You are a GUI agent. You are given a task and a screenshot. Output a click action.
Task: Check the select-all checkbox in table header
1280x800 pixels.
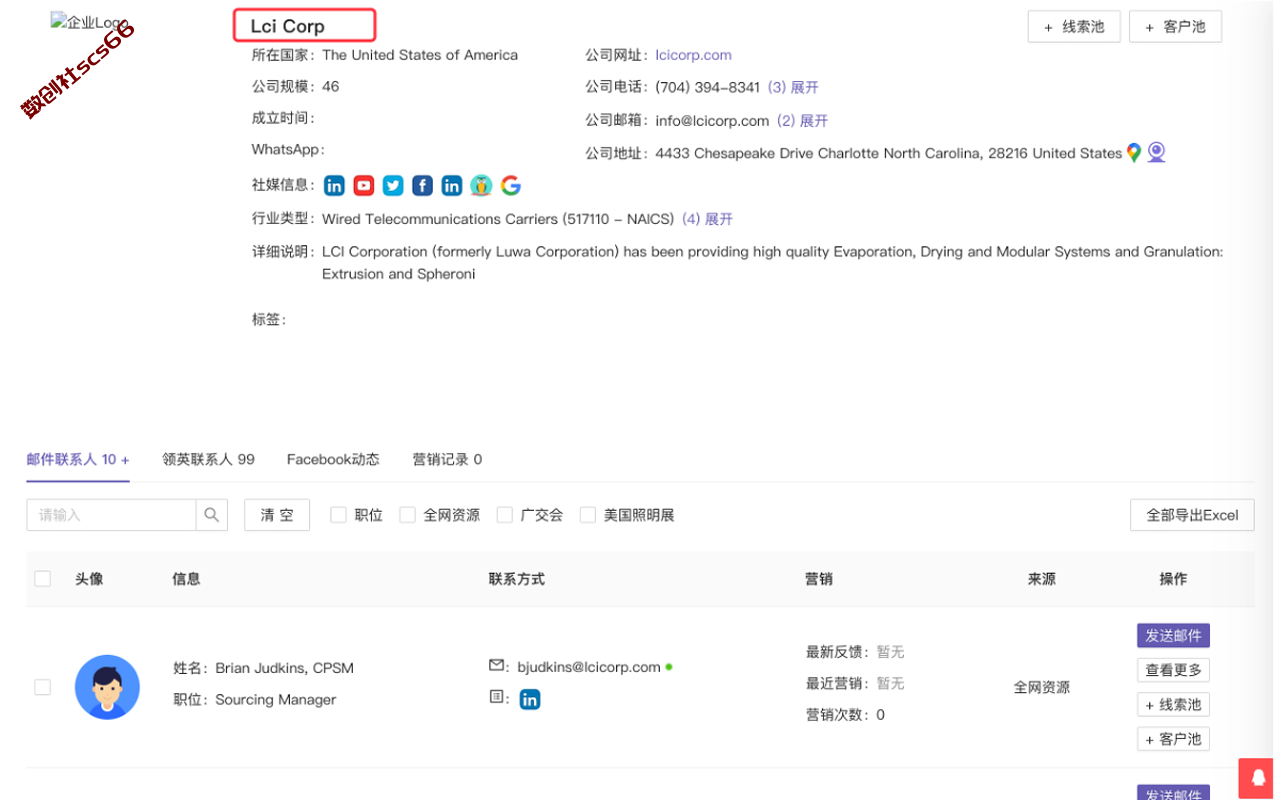[42, 579]
